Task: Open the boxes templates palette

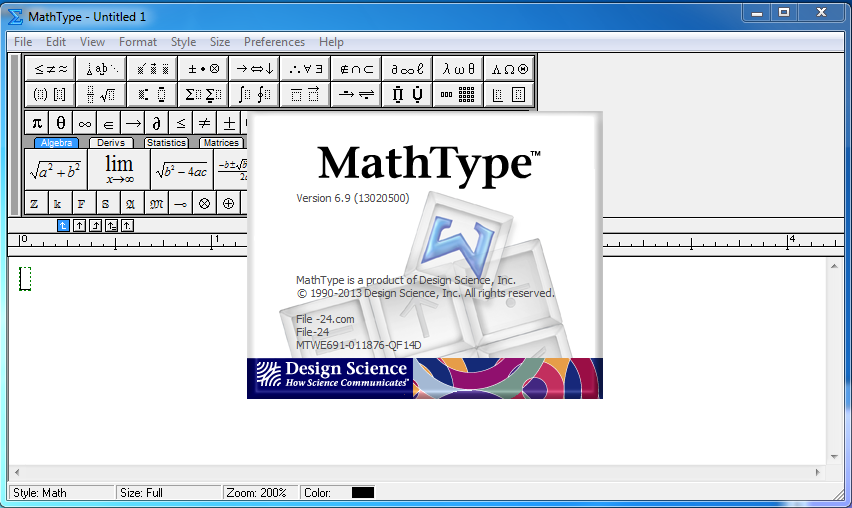Action: pyautogui.click(x=510, y=94)
